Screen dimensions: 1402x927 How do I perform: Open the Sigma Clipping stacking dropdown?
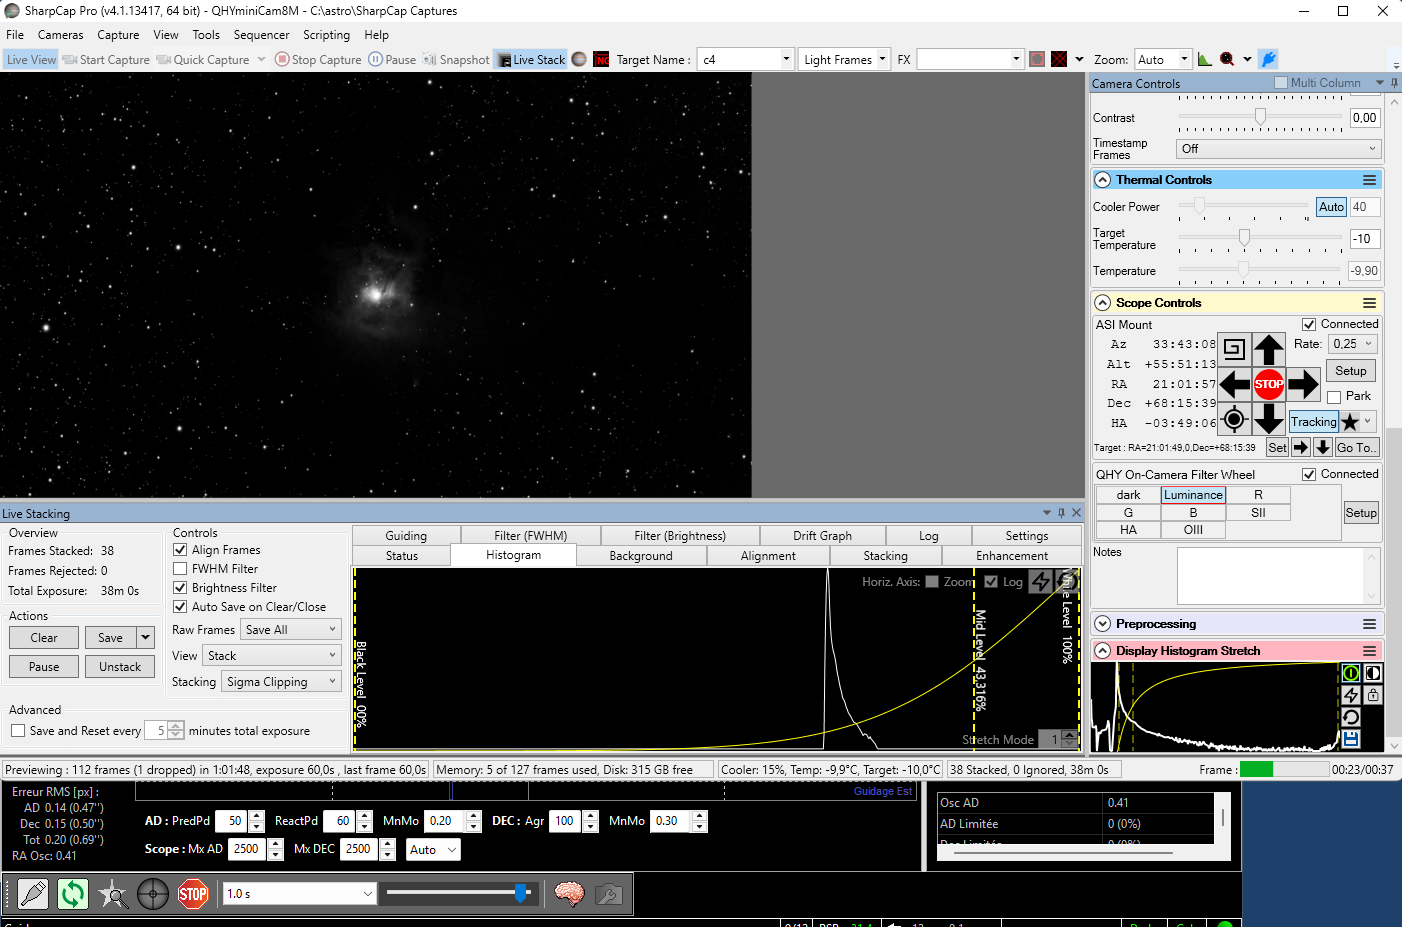pos(282,681)
